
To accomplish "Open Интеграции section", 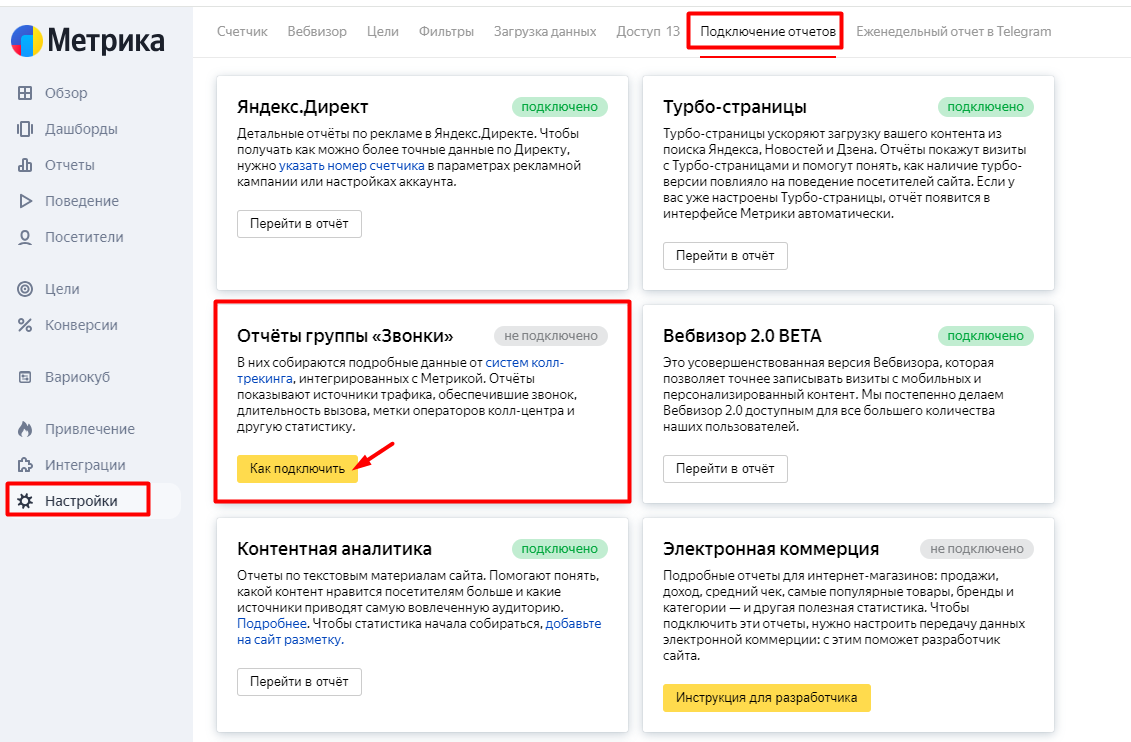I will tap(85, 465).
